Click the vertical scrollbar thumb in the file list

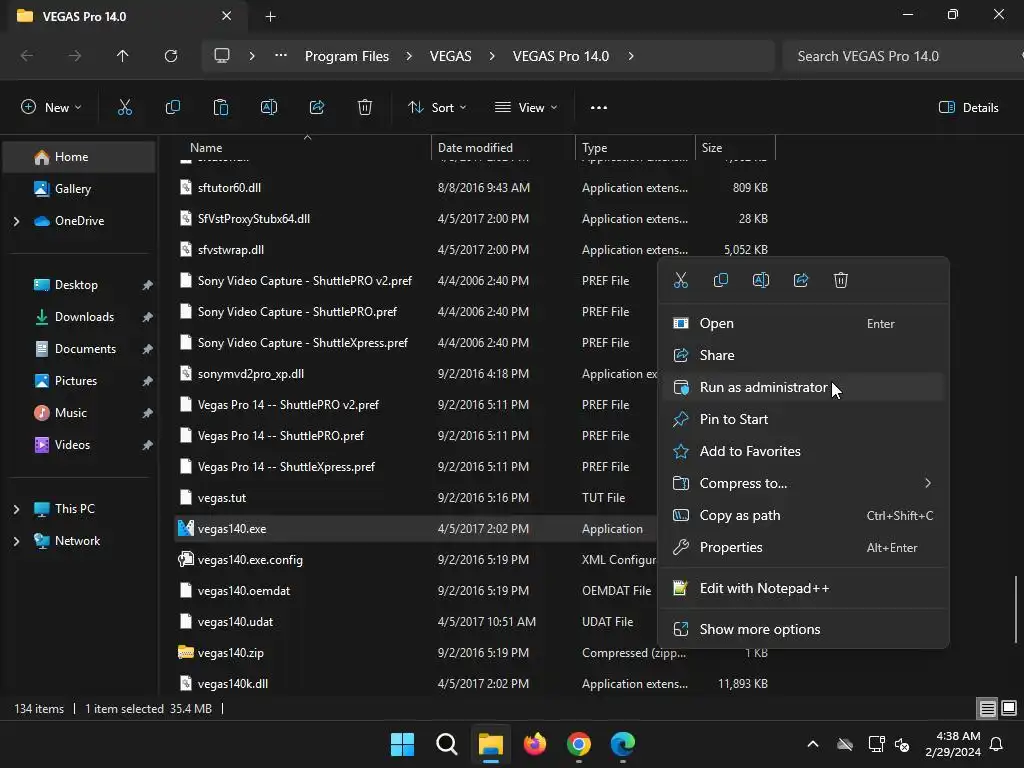(x=1016, y=609)
